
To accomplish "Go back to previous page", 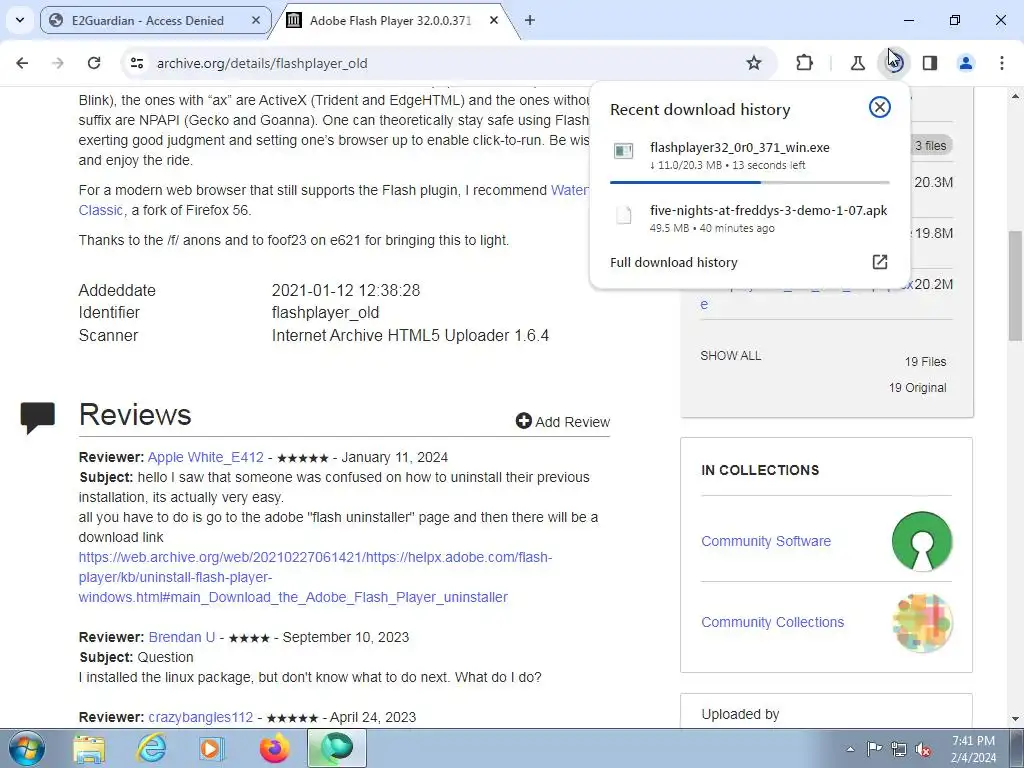I will click(22, 63).
